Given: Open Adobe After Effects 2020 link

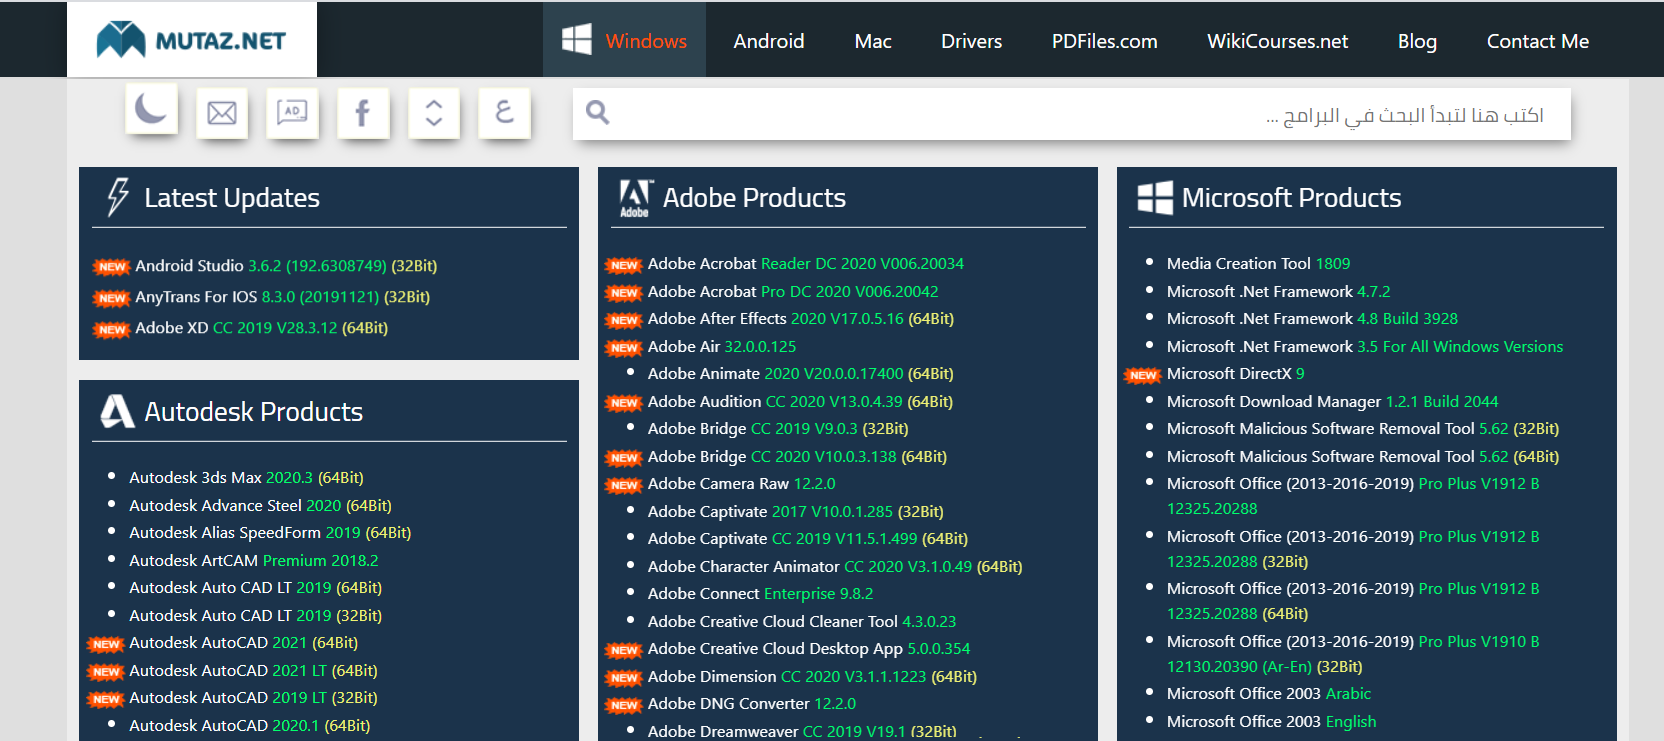Looking at the screenshot, I should (801, 319).
